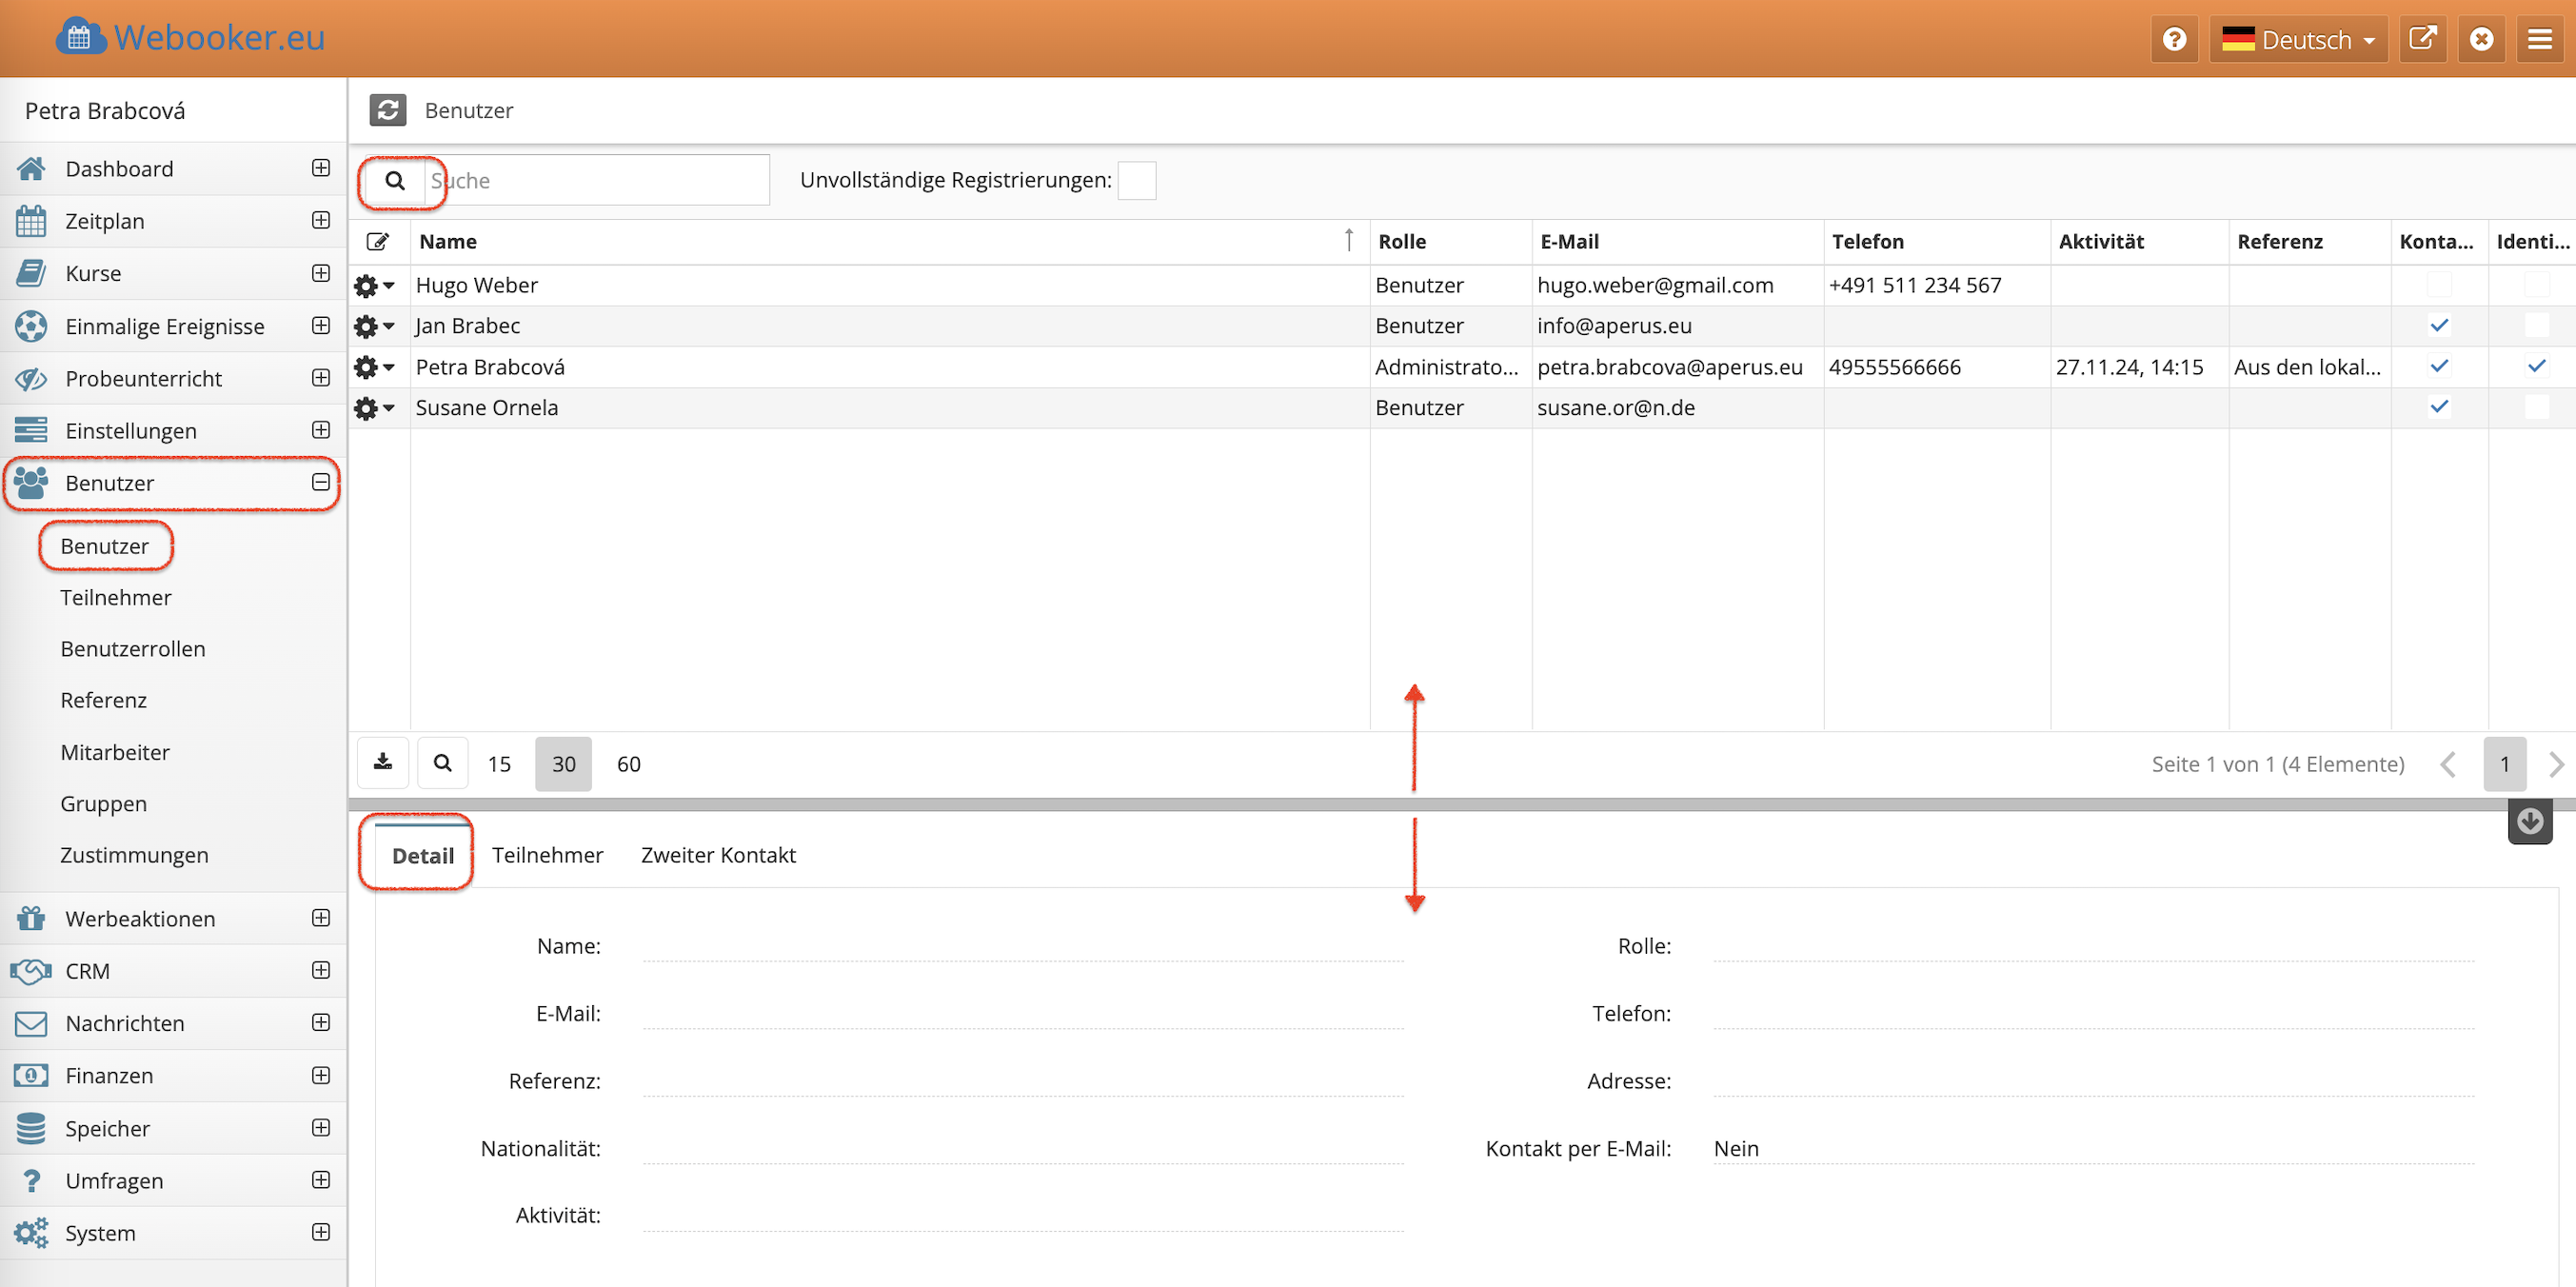The width and height of the screenshot is (2576, 1287).
Task: Open Benutzerrollen in the sidebar
Action: coord(133,648)
